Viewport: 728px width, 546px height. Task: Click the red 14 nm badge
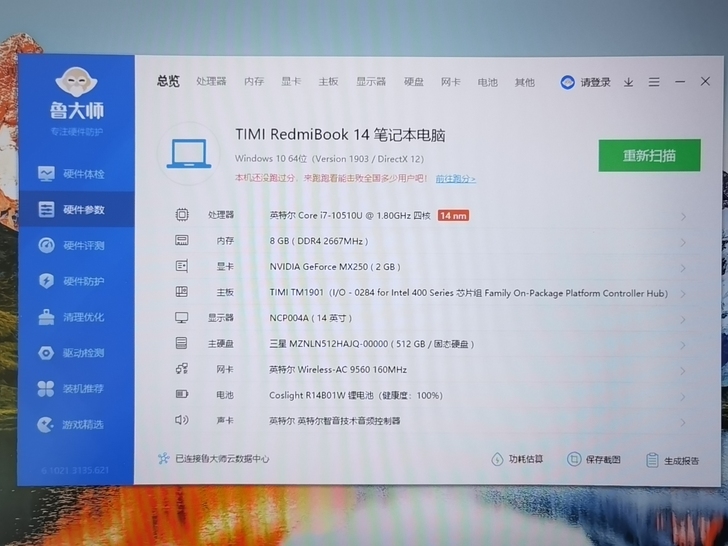point(453,215)
